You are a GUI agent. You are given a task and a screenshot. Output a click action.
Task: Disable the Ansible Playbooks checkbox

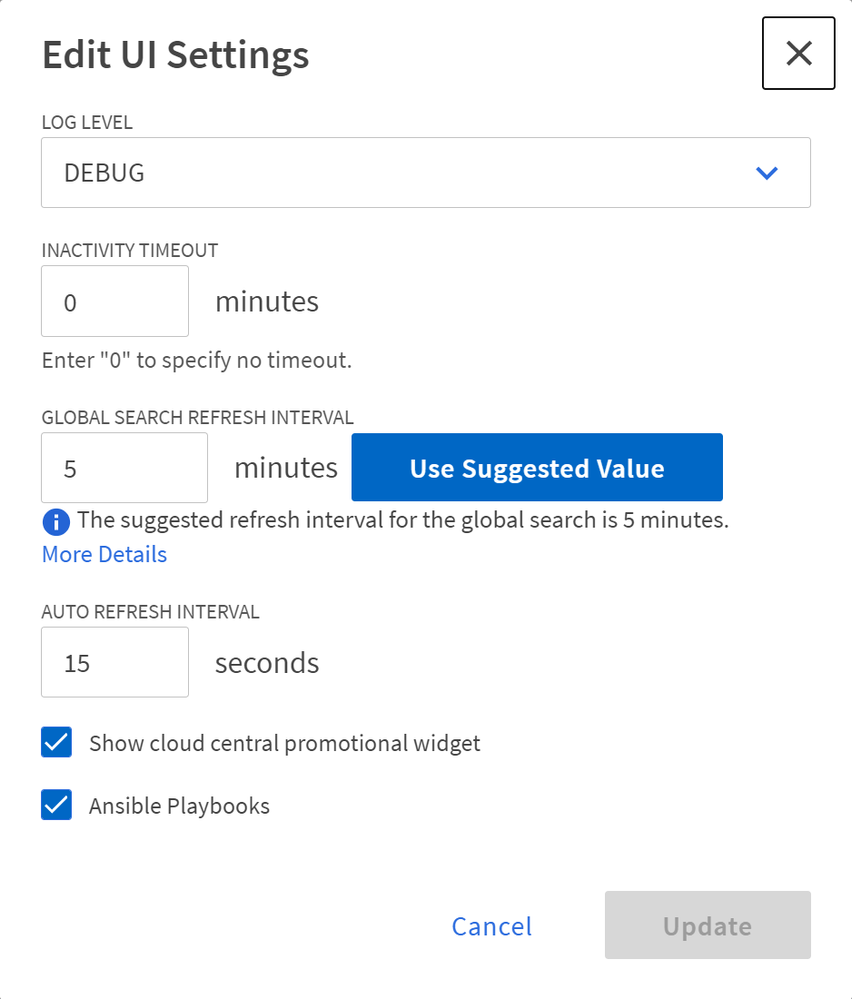(x=57, y=805)
